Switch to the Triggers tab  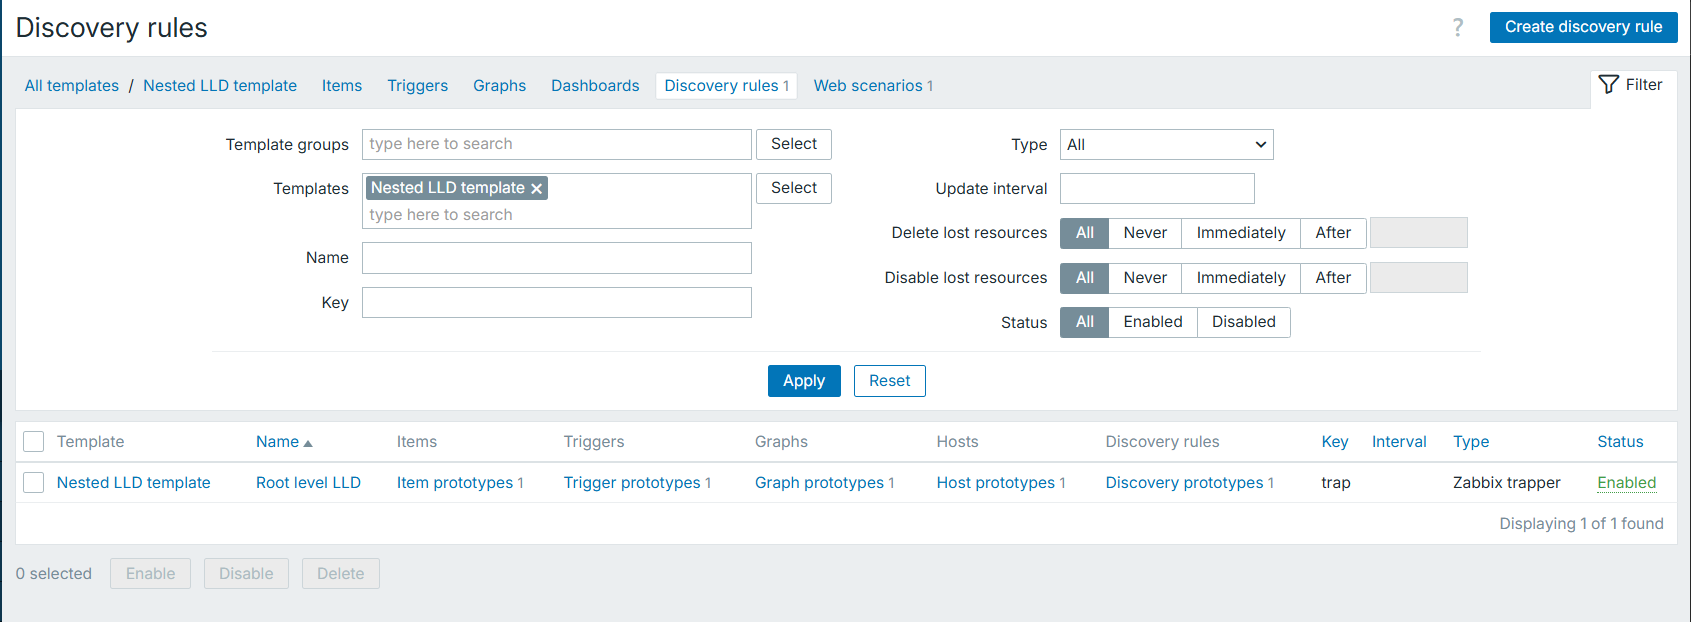click(x=417, y=86)
